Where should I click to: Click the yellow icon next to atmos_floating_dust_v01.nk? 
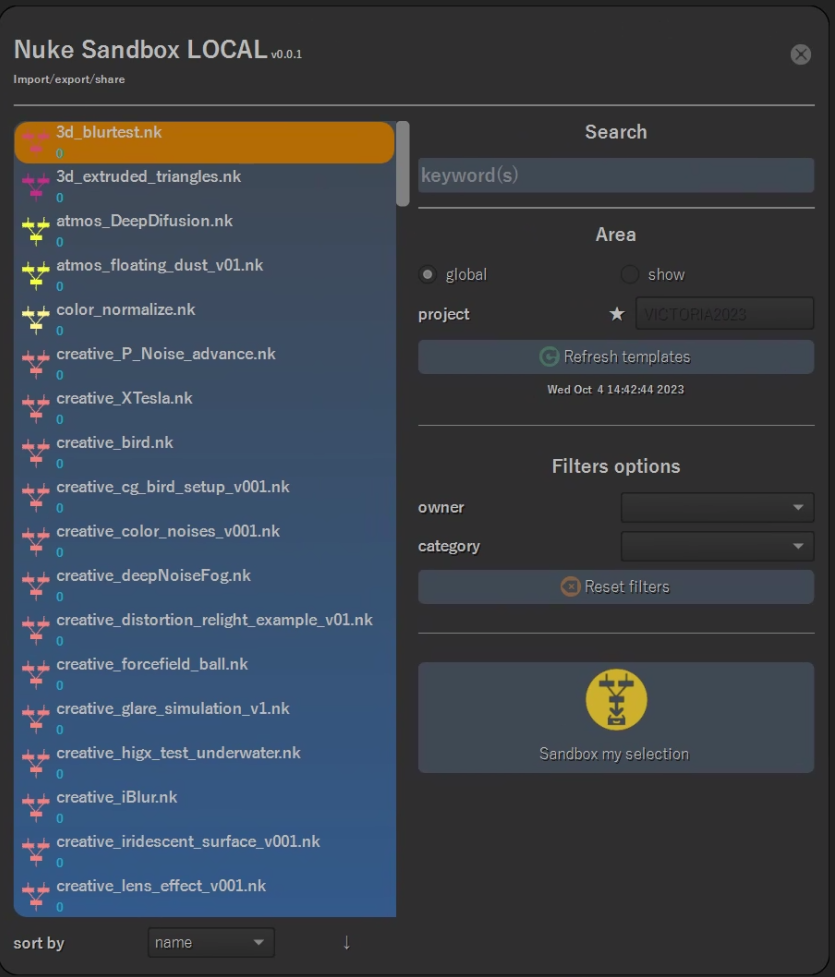35,274
